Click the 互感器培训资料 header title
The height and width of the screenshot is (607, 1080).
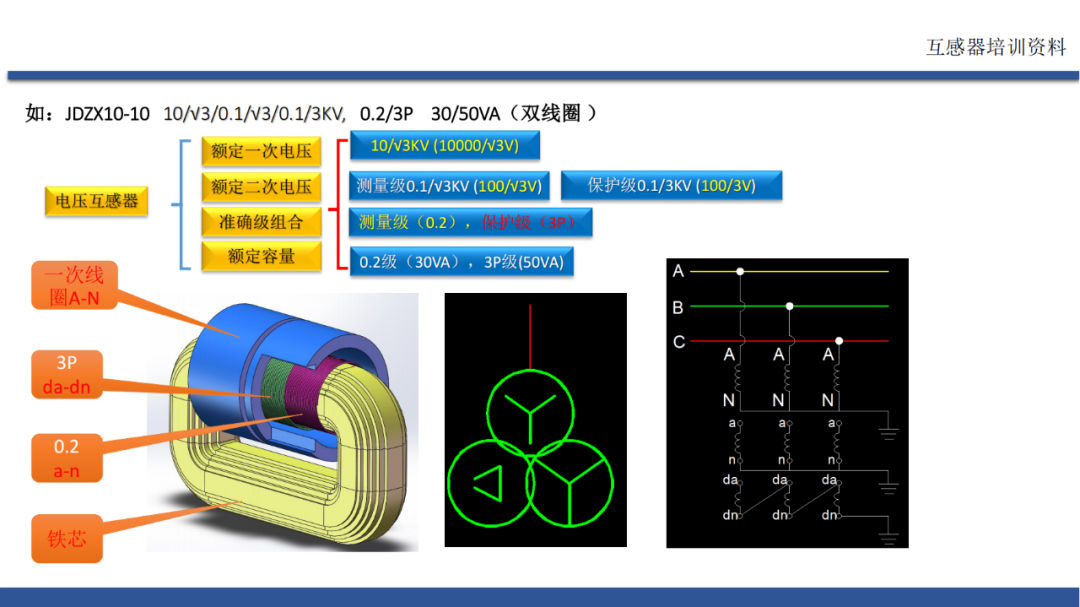pyautogui.click(x=996, y=47)
